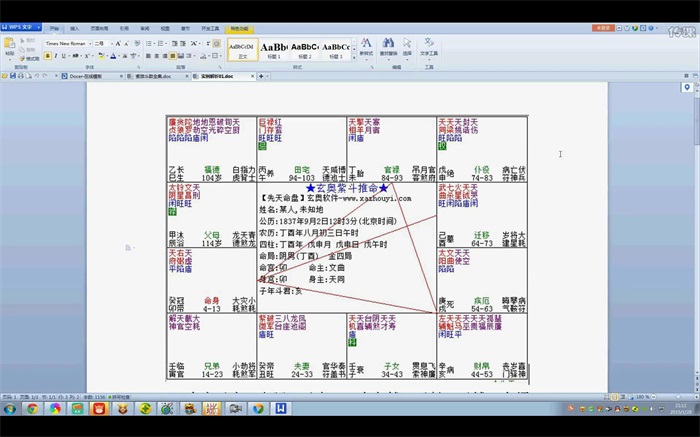Click the orange login button
700x437 pixels.
(603, 28)
